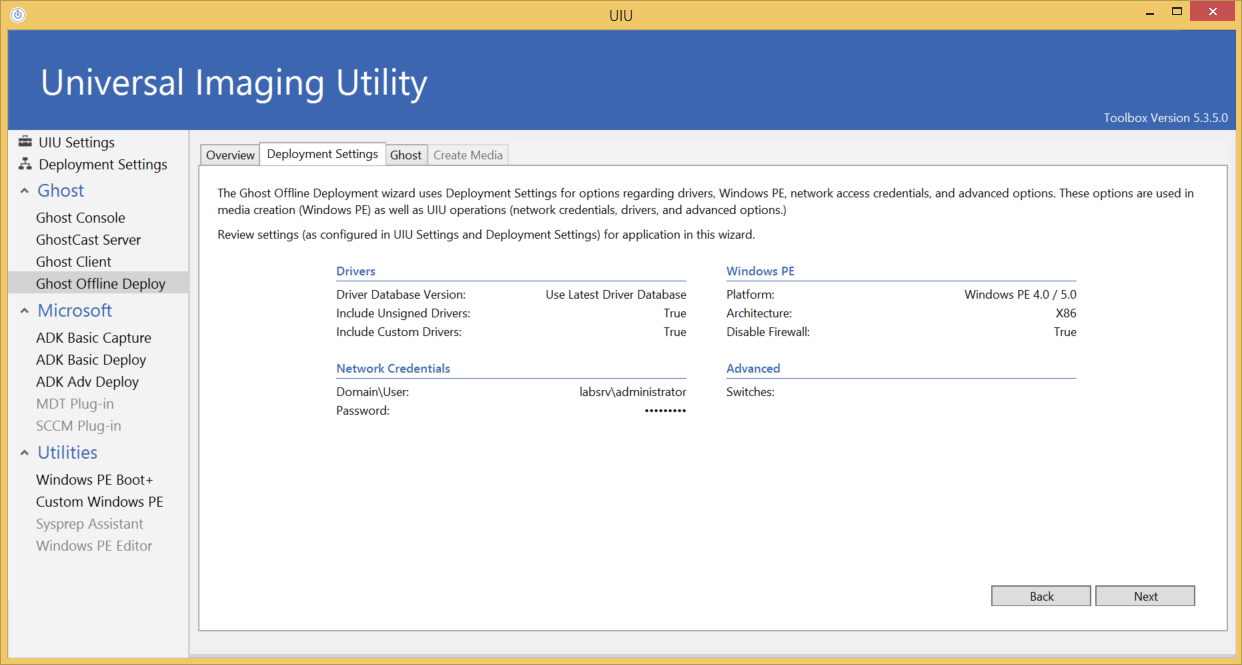Collapse the Utilities section chevron
The image size is (1242, 665).
tap(25, 453)
